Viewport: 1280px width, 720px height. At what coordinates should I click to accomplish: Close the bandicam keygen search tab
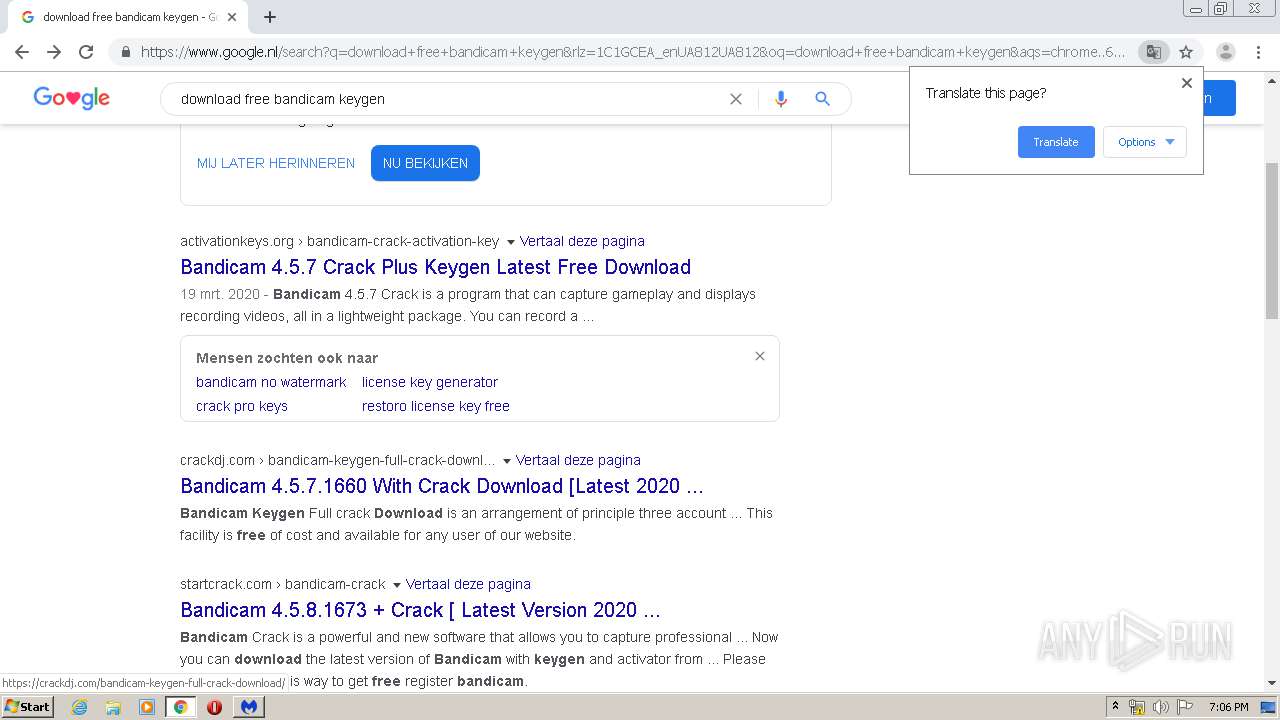(x=232, y=17)
